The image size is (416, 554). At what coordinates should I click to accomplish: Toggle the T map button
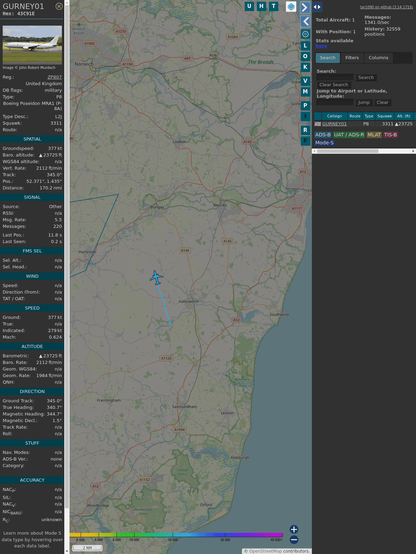[x=274, y=6]
